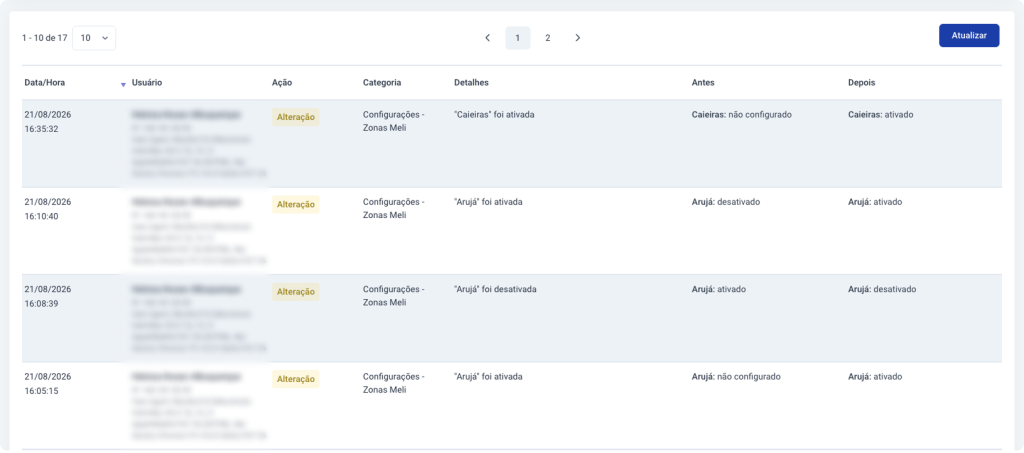This screenshot has height=453, width=1024.
Task: Click Configurações - Zonas Meli in 16:35:32 row
Action: [x=394, y=121]
